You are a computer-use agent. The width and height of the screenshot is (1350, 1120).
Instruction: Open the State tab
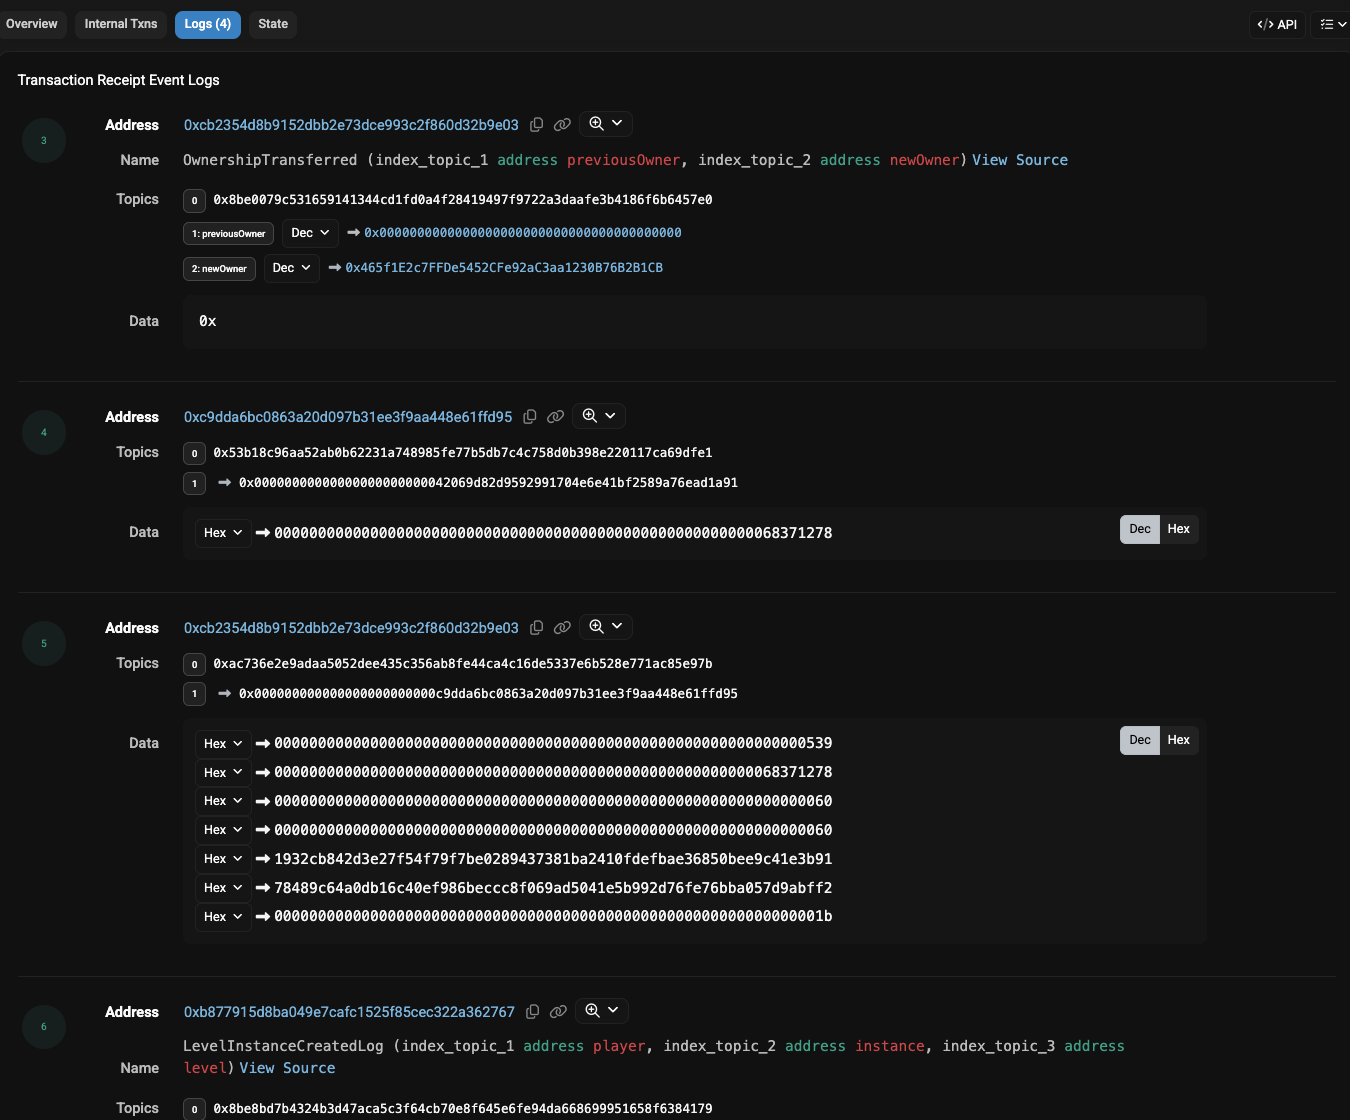click(273, 24)
